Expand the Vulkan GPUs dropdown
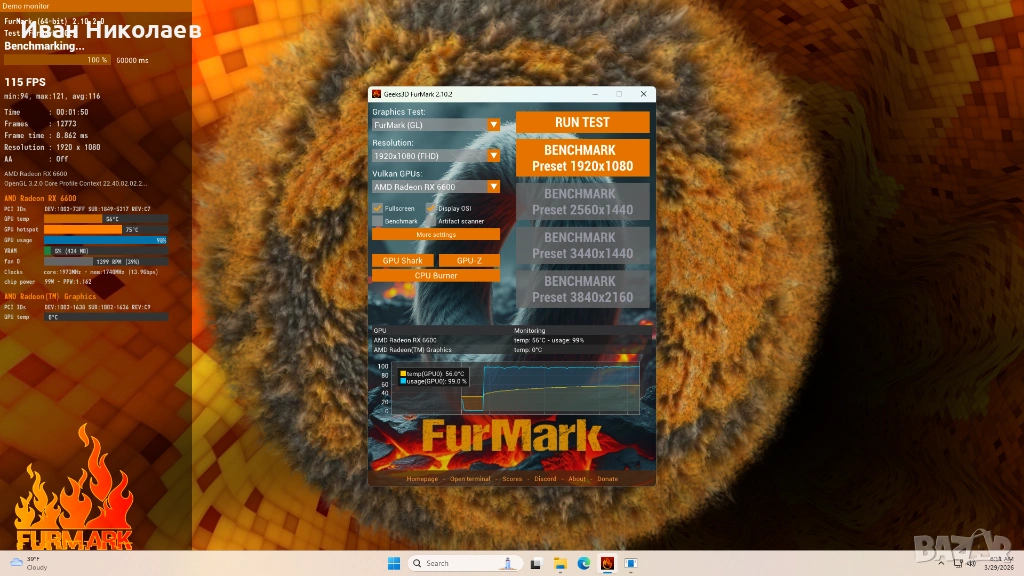This screenshot has width=1024, height=576. (493, 187)
